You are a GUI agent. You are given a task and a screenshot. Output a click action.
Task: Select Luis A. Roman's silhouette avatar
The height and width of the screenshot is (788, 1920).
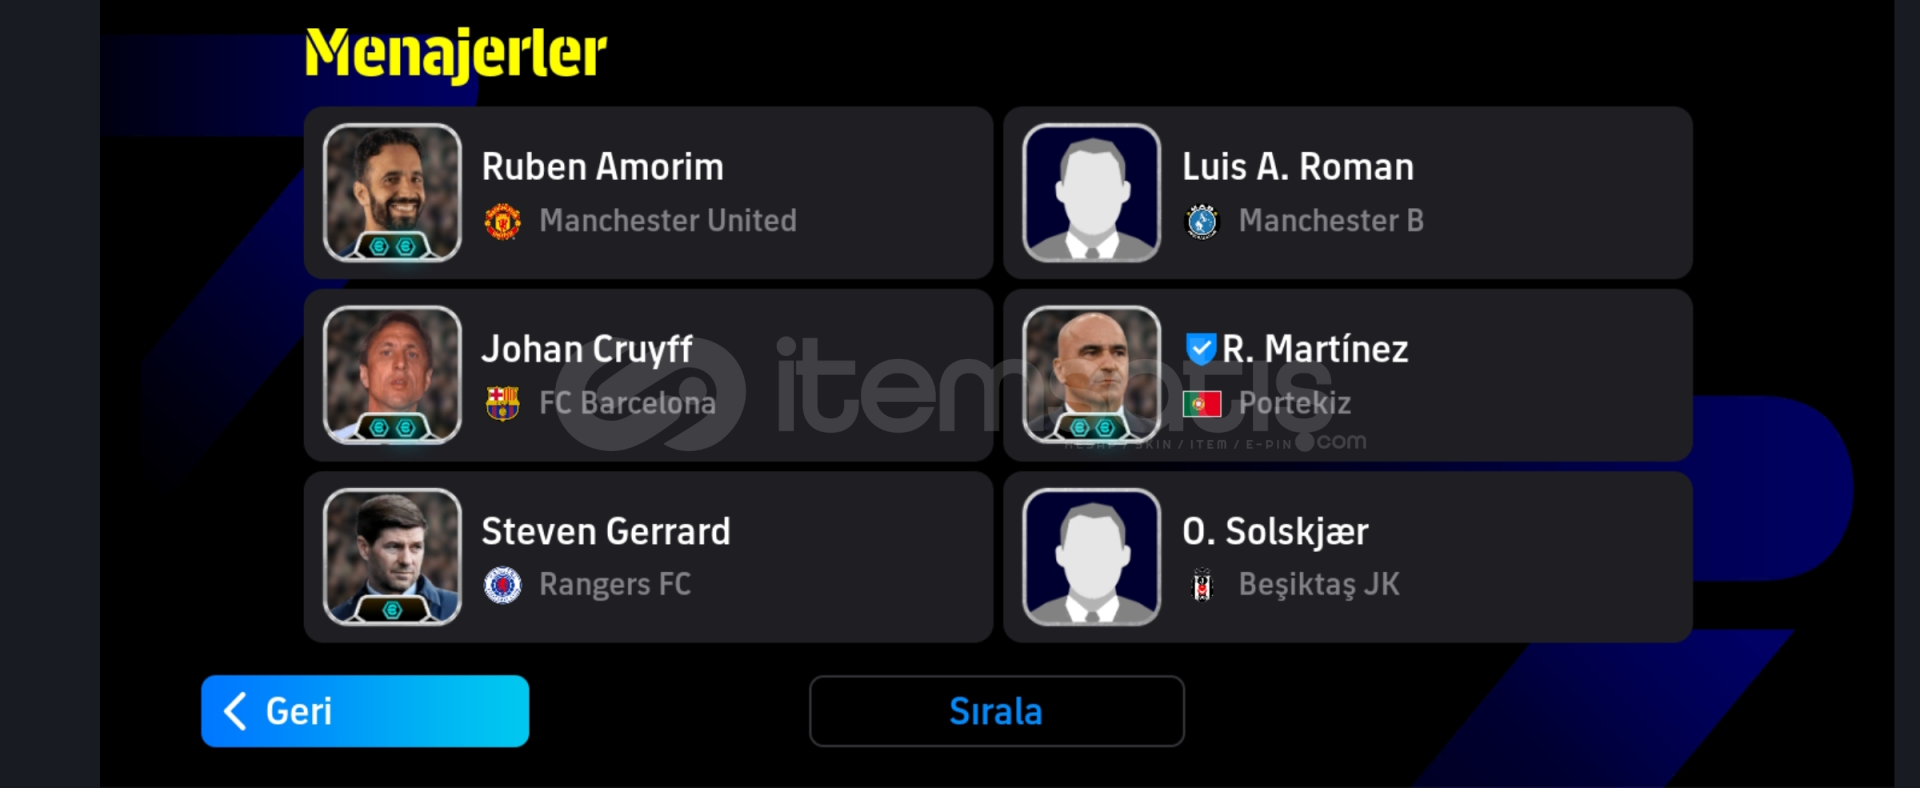pyautogui.click(x=1092, y=193)
